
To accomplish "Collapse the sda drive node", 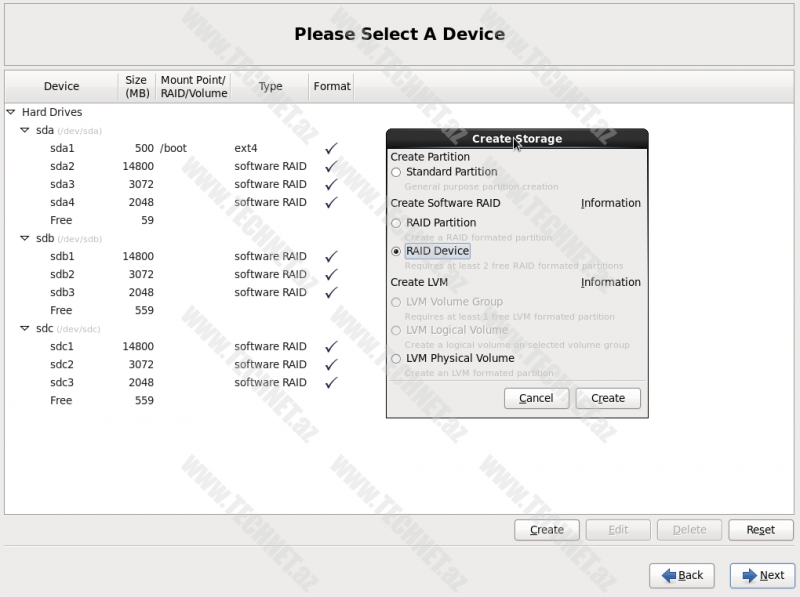I will tap(25, 130).
